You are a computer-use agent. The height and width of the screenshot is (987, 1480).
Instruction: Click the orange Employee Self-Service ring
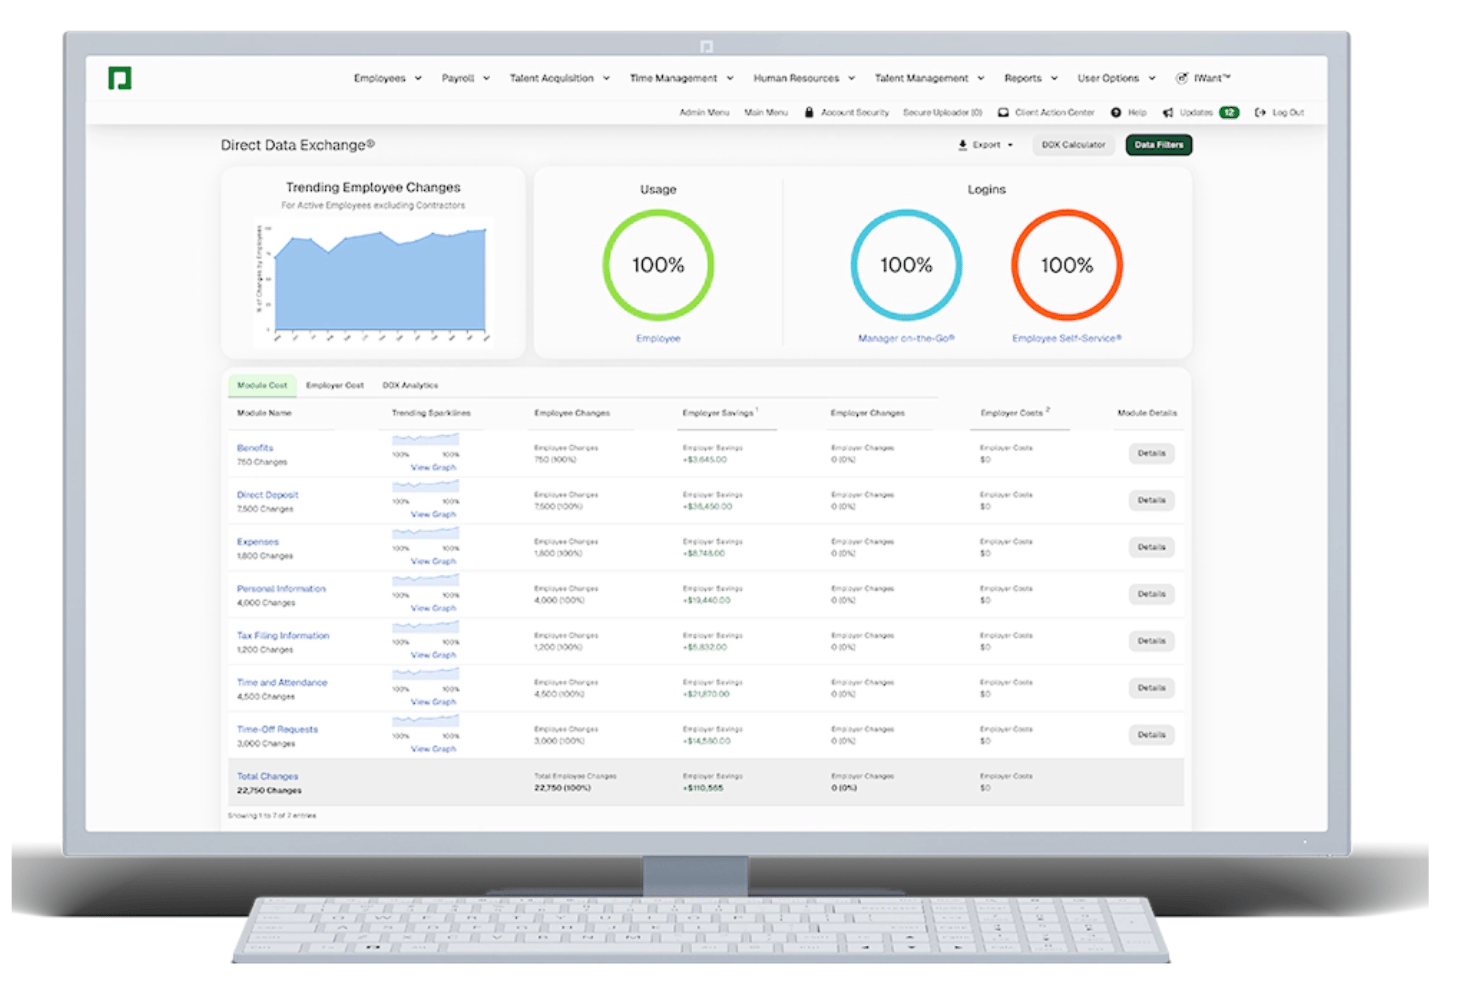pyautogui.click(x=1067, y=265)
